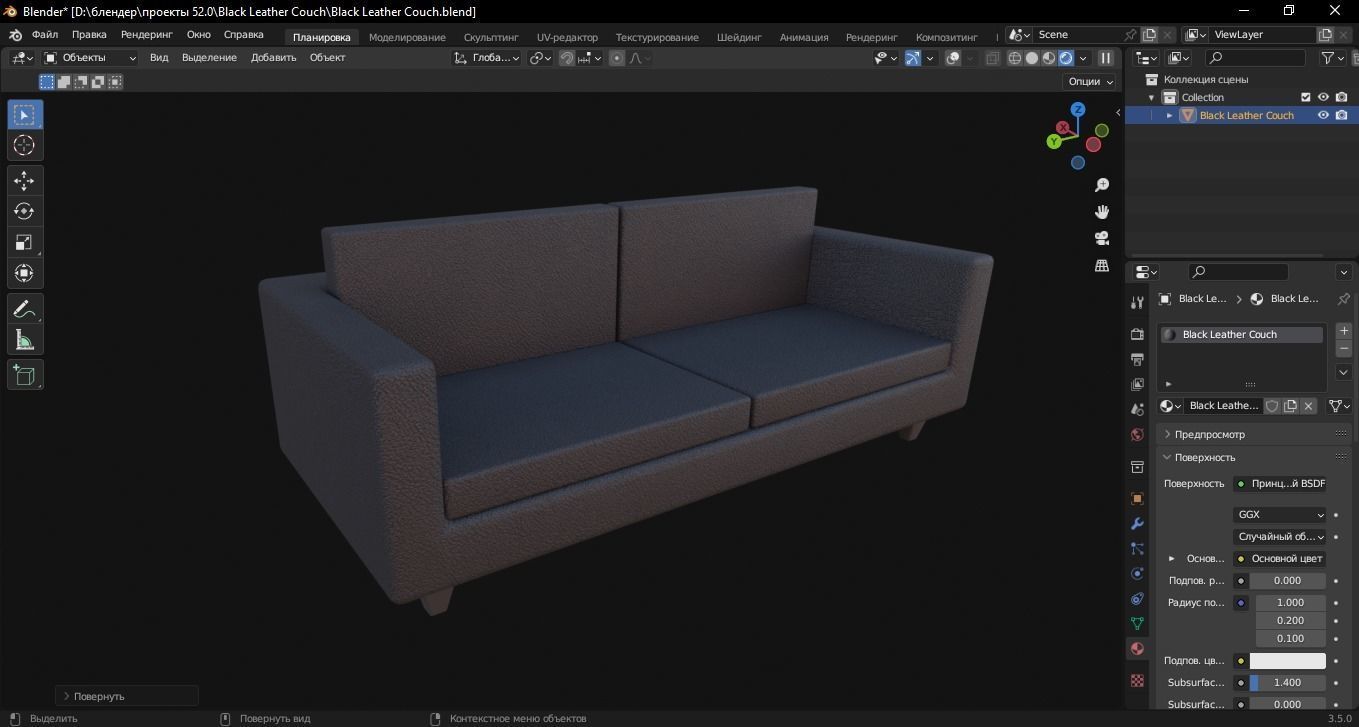Open the Physics properties tab
This screenshot has width=1359, height=727.
pyautogui.click(x=1137, y=573)
